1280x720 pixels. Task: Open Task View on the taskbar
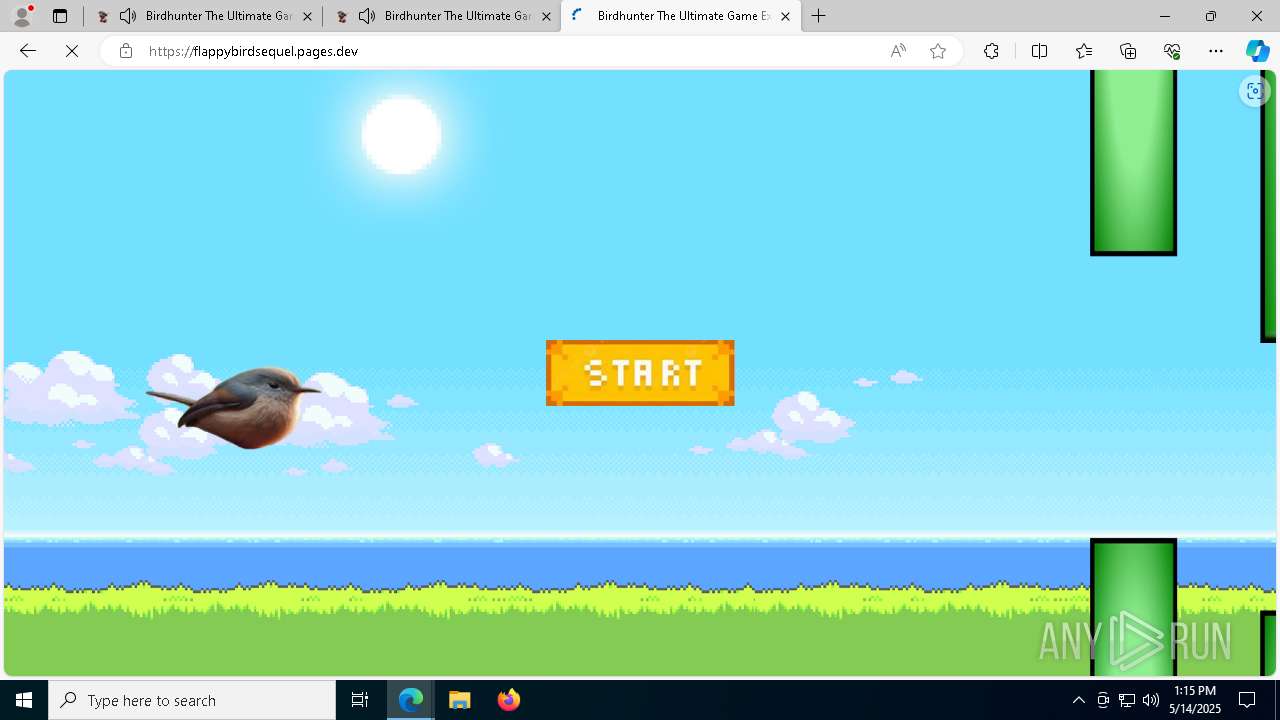(x=360, y=700)
